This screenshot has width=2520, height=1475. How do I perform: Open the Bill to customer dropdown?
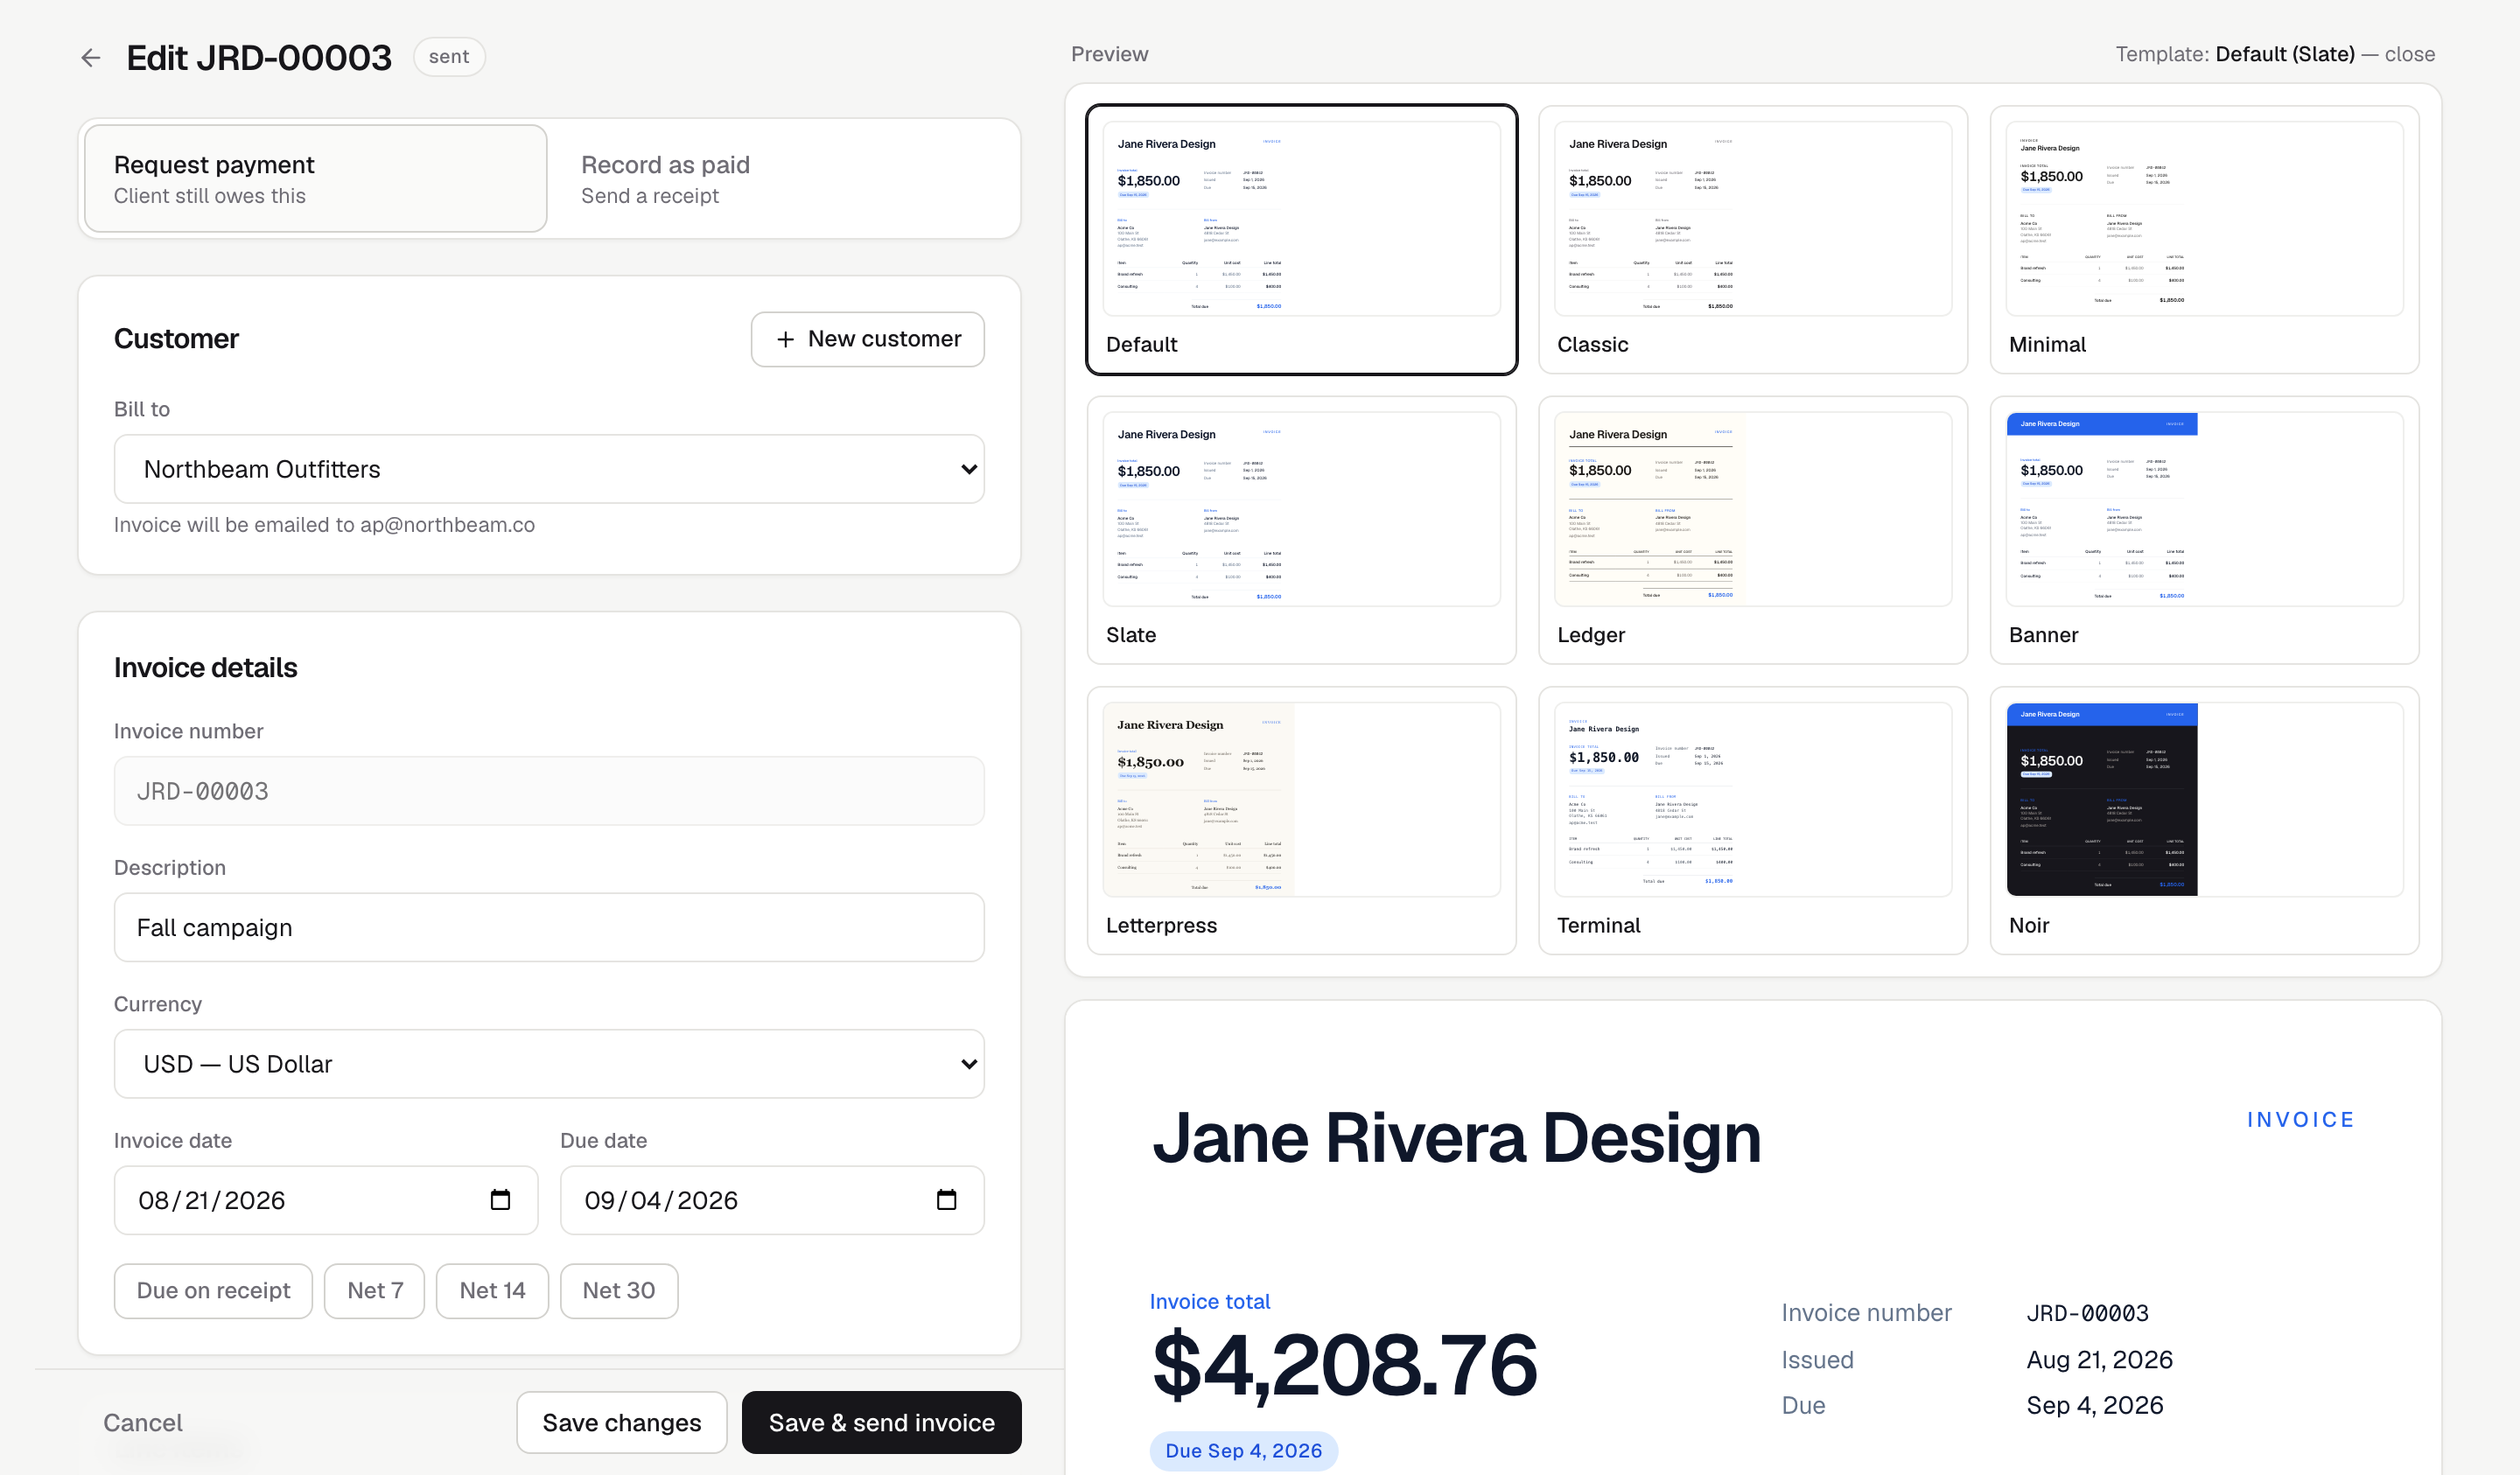[x=549, y=469]
